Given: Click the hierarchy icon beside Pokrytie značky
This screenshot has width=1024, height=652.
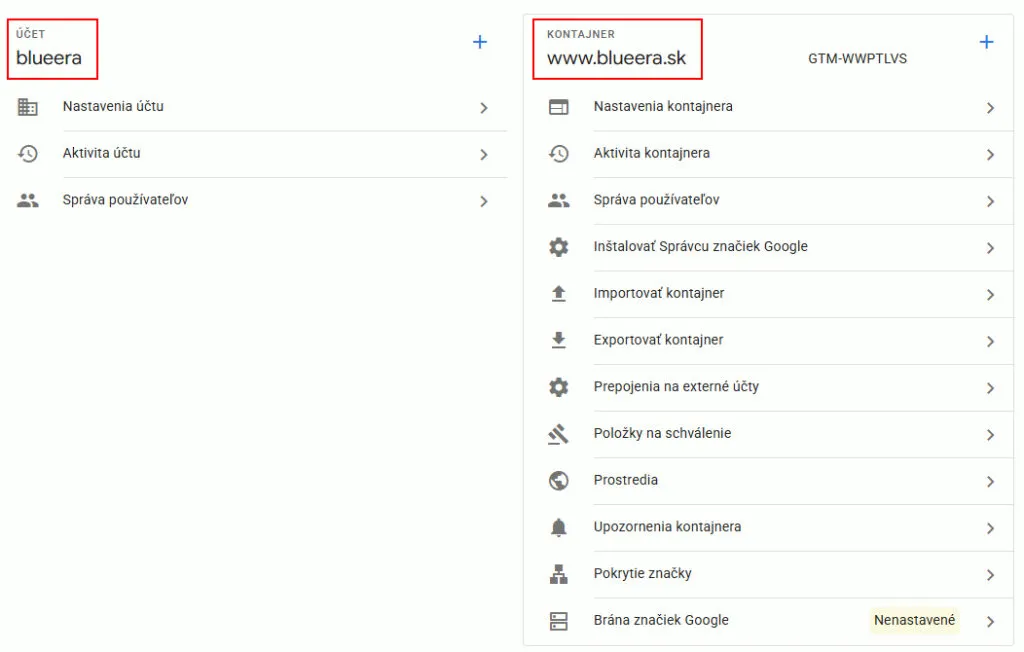Looking at the screenshot, I should 559,574.
